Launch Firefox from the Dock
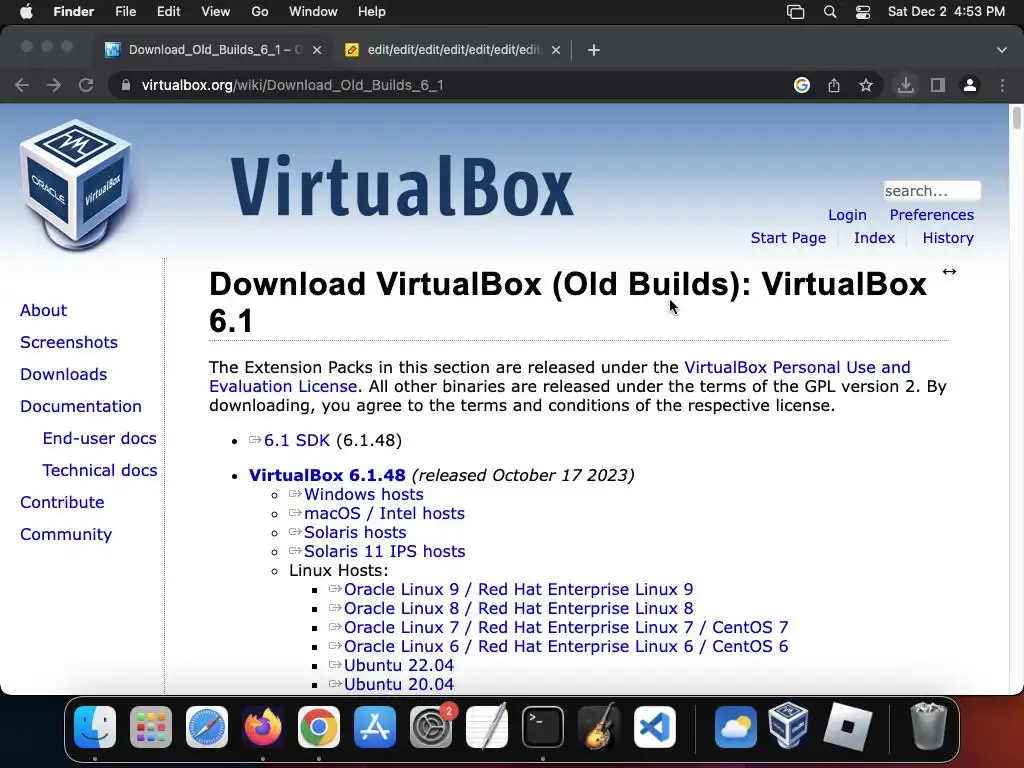The height and width of the screenshot is (768, 1024). tap(263, 727)
